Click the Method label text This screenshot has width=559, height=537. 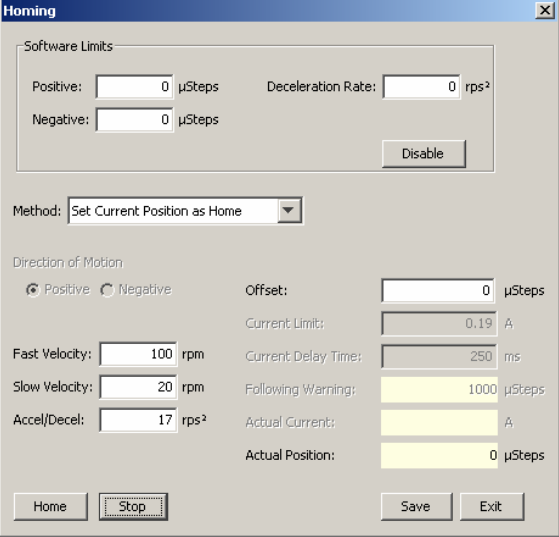pyautogui.click(x=37, y=211)
